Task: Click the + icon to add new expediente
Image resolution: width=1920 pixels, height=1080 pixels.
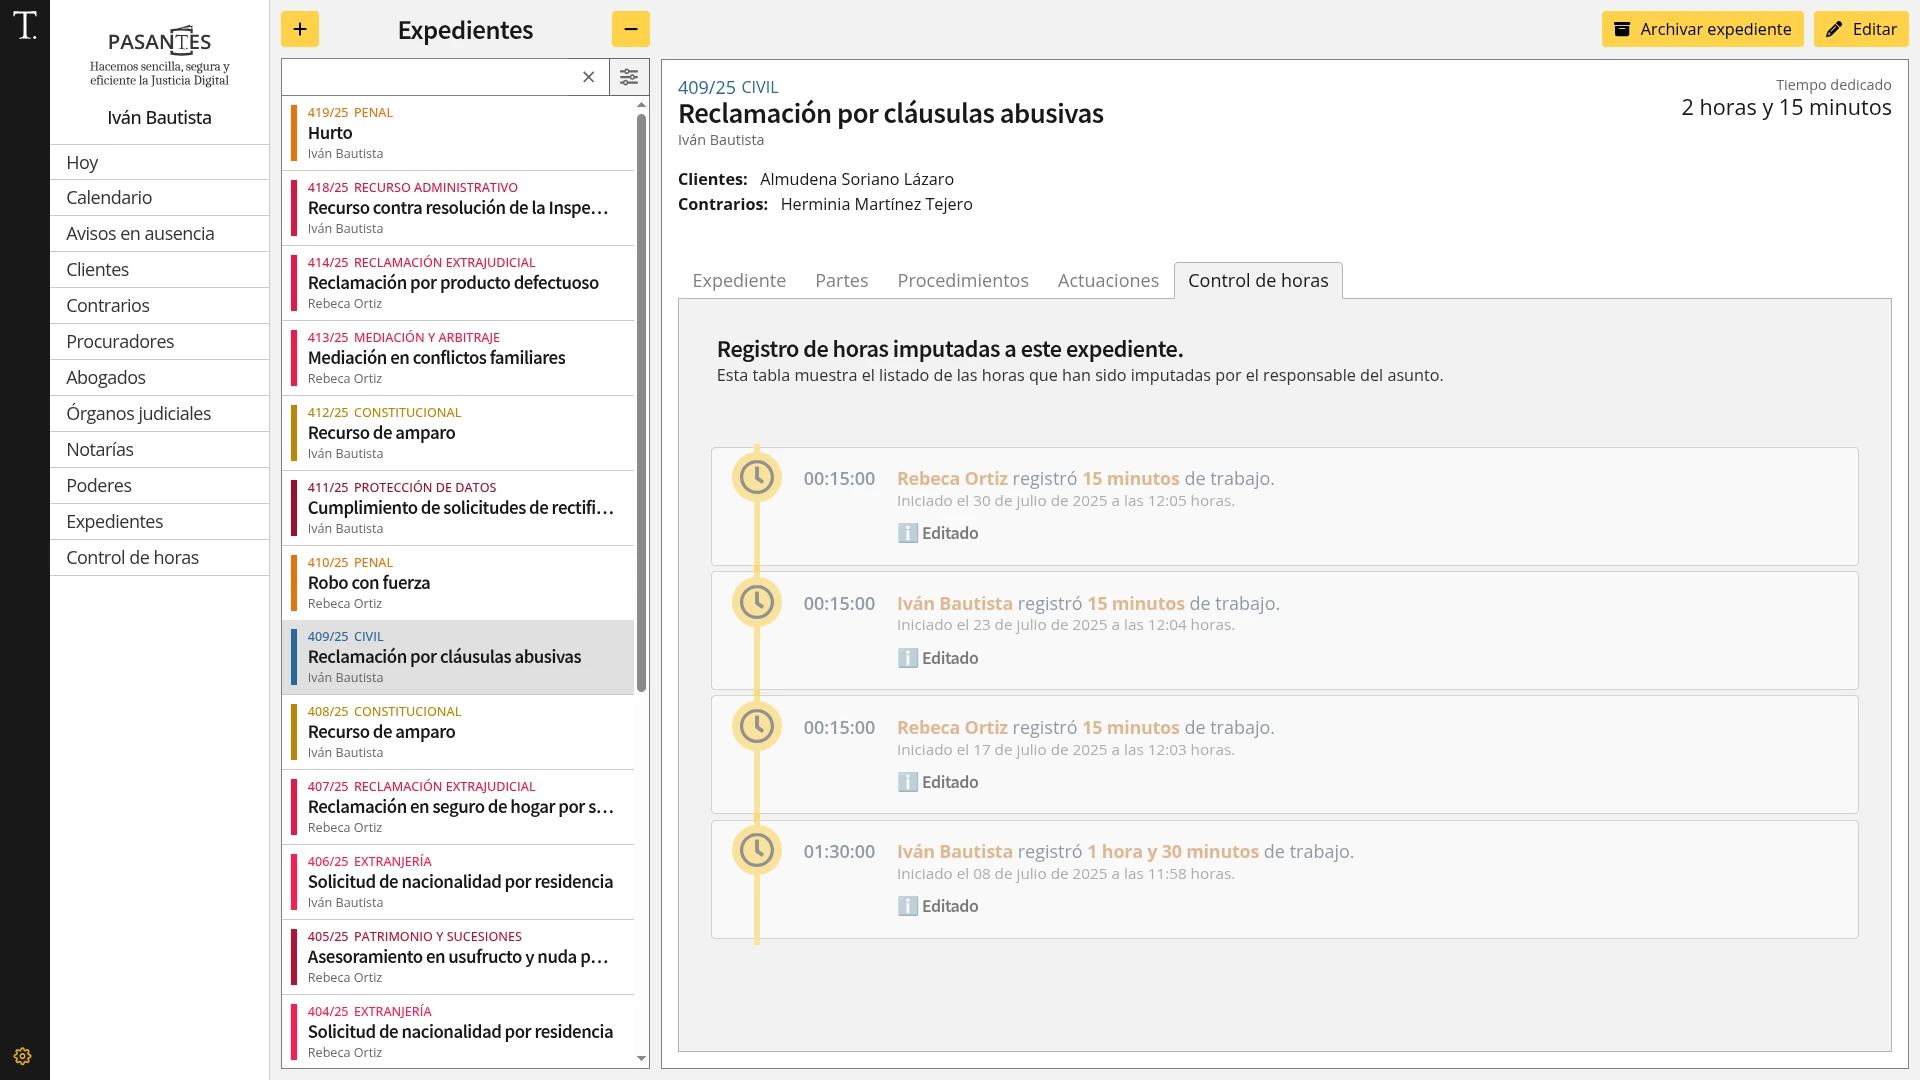Action: click(300, 29)
